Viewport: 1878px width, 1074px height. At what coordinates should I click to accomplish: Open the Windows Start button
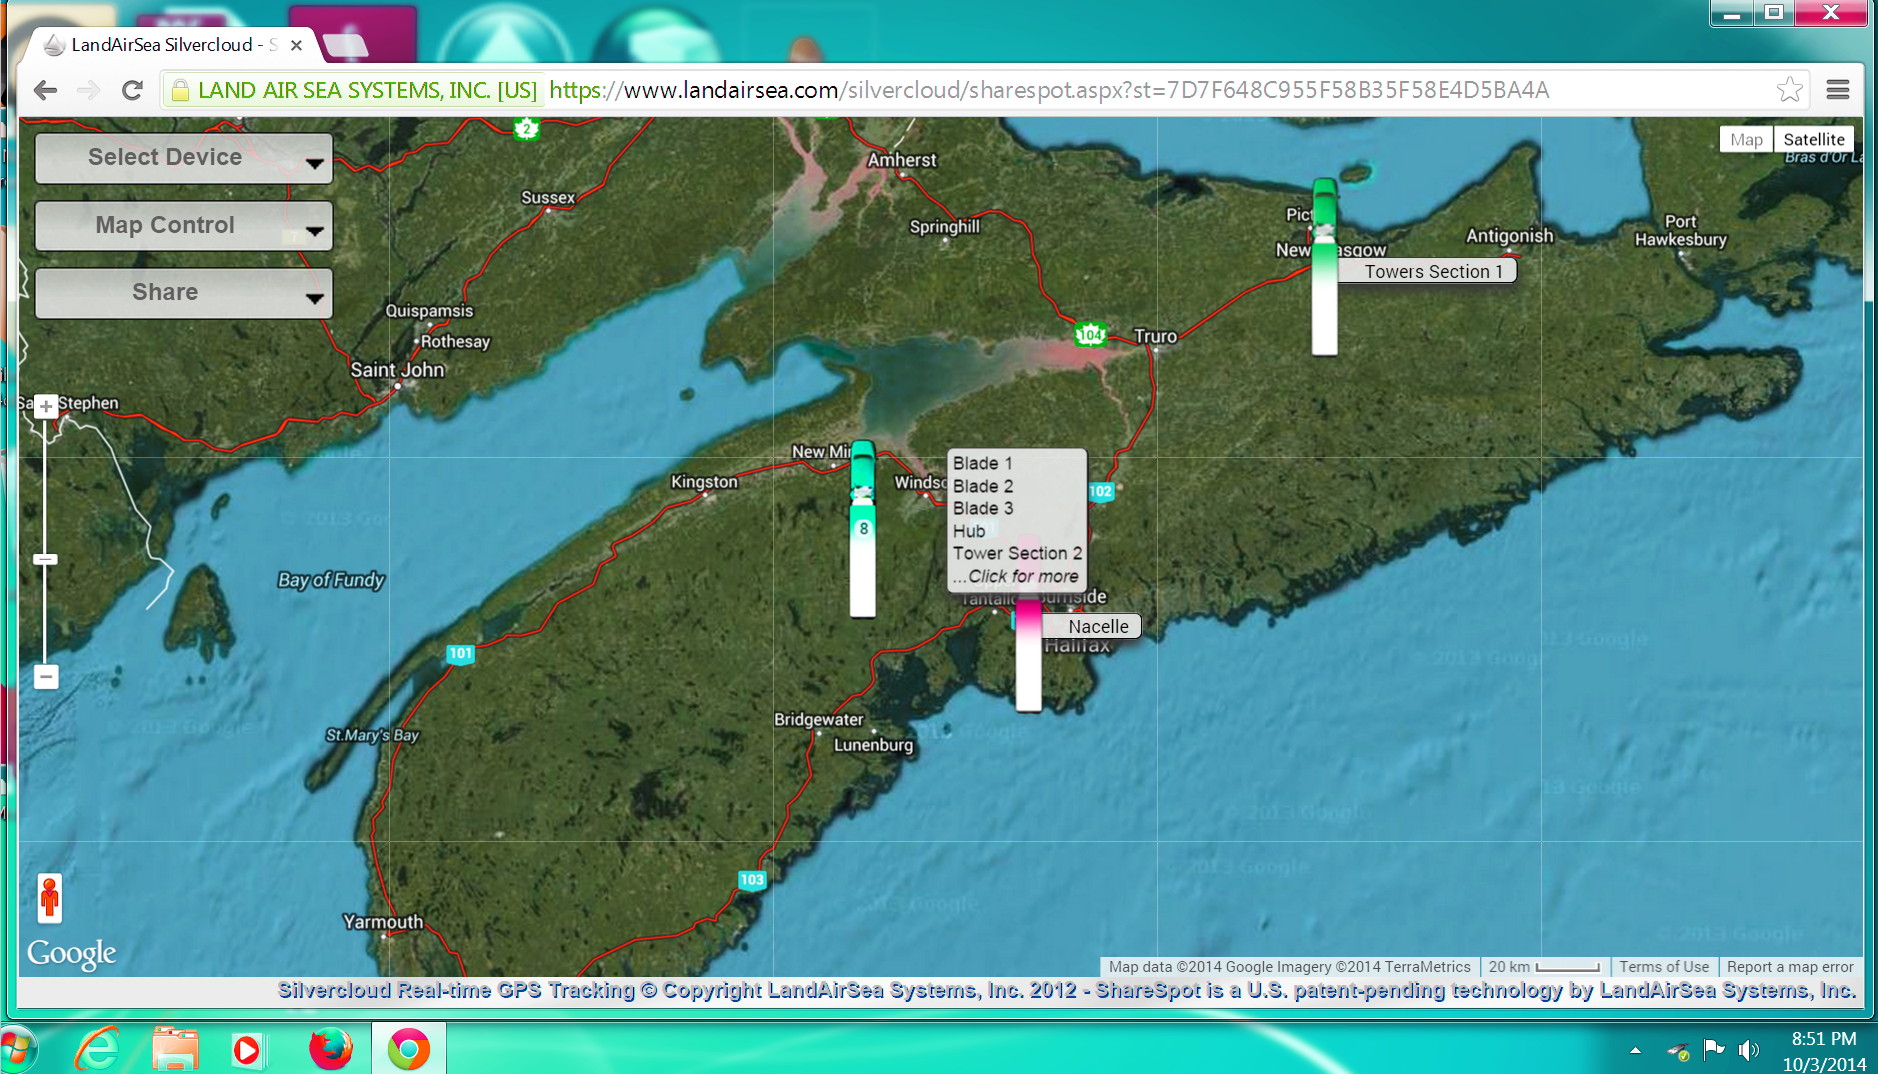coord(17,1049)
